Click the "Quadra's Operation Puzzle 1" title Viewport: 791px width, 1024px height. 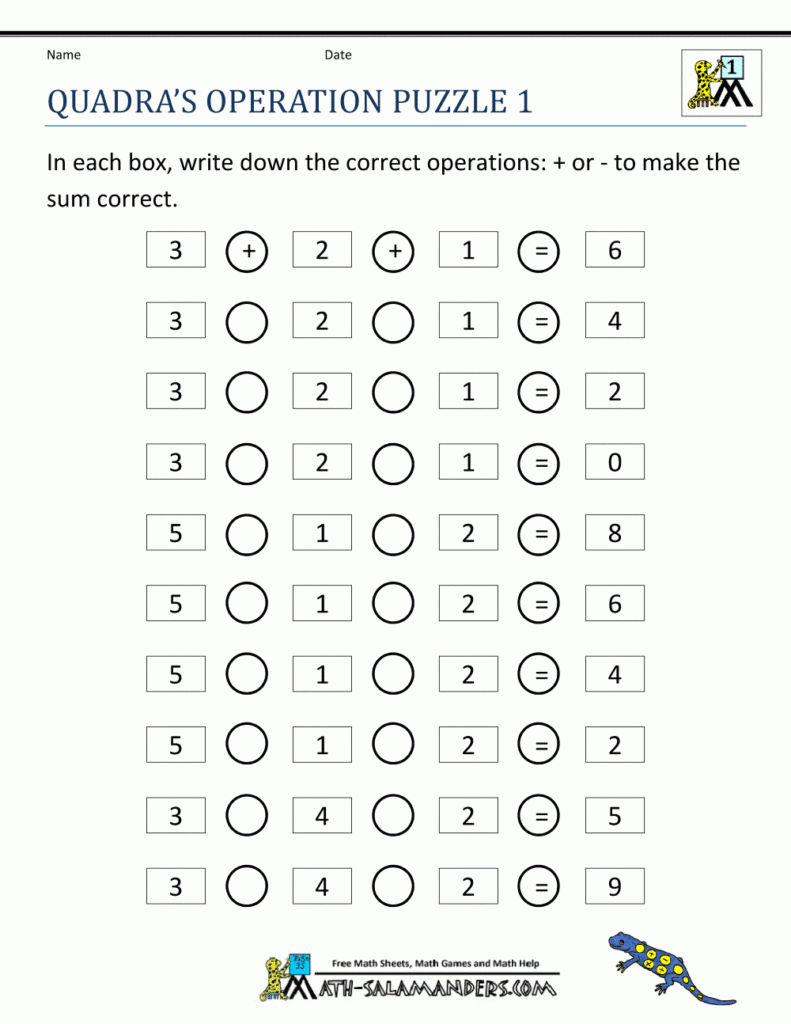click(x=290, y=102)
